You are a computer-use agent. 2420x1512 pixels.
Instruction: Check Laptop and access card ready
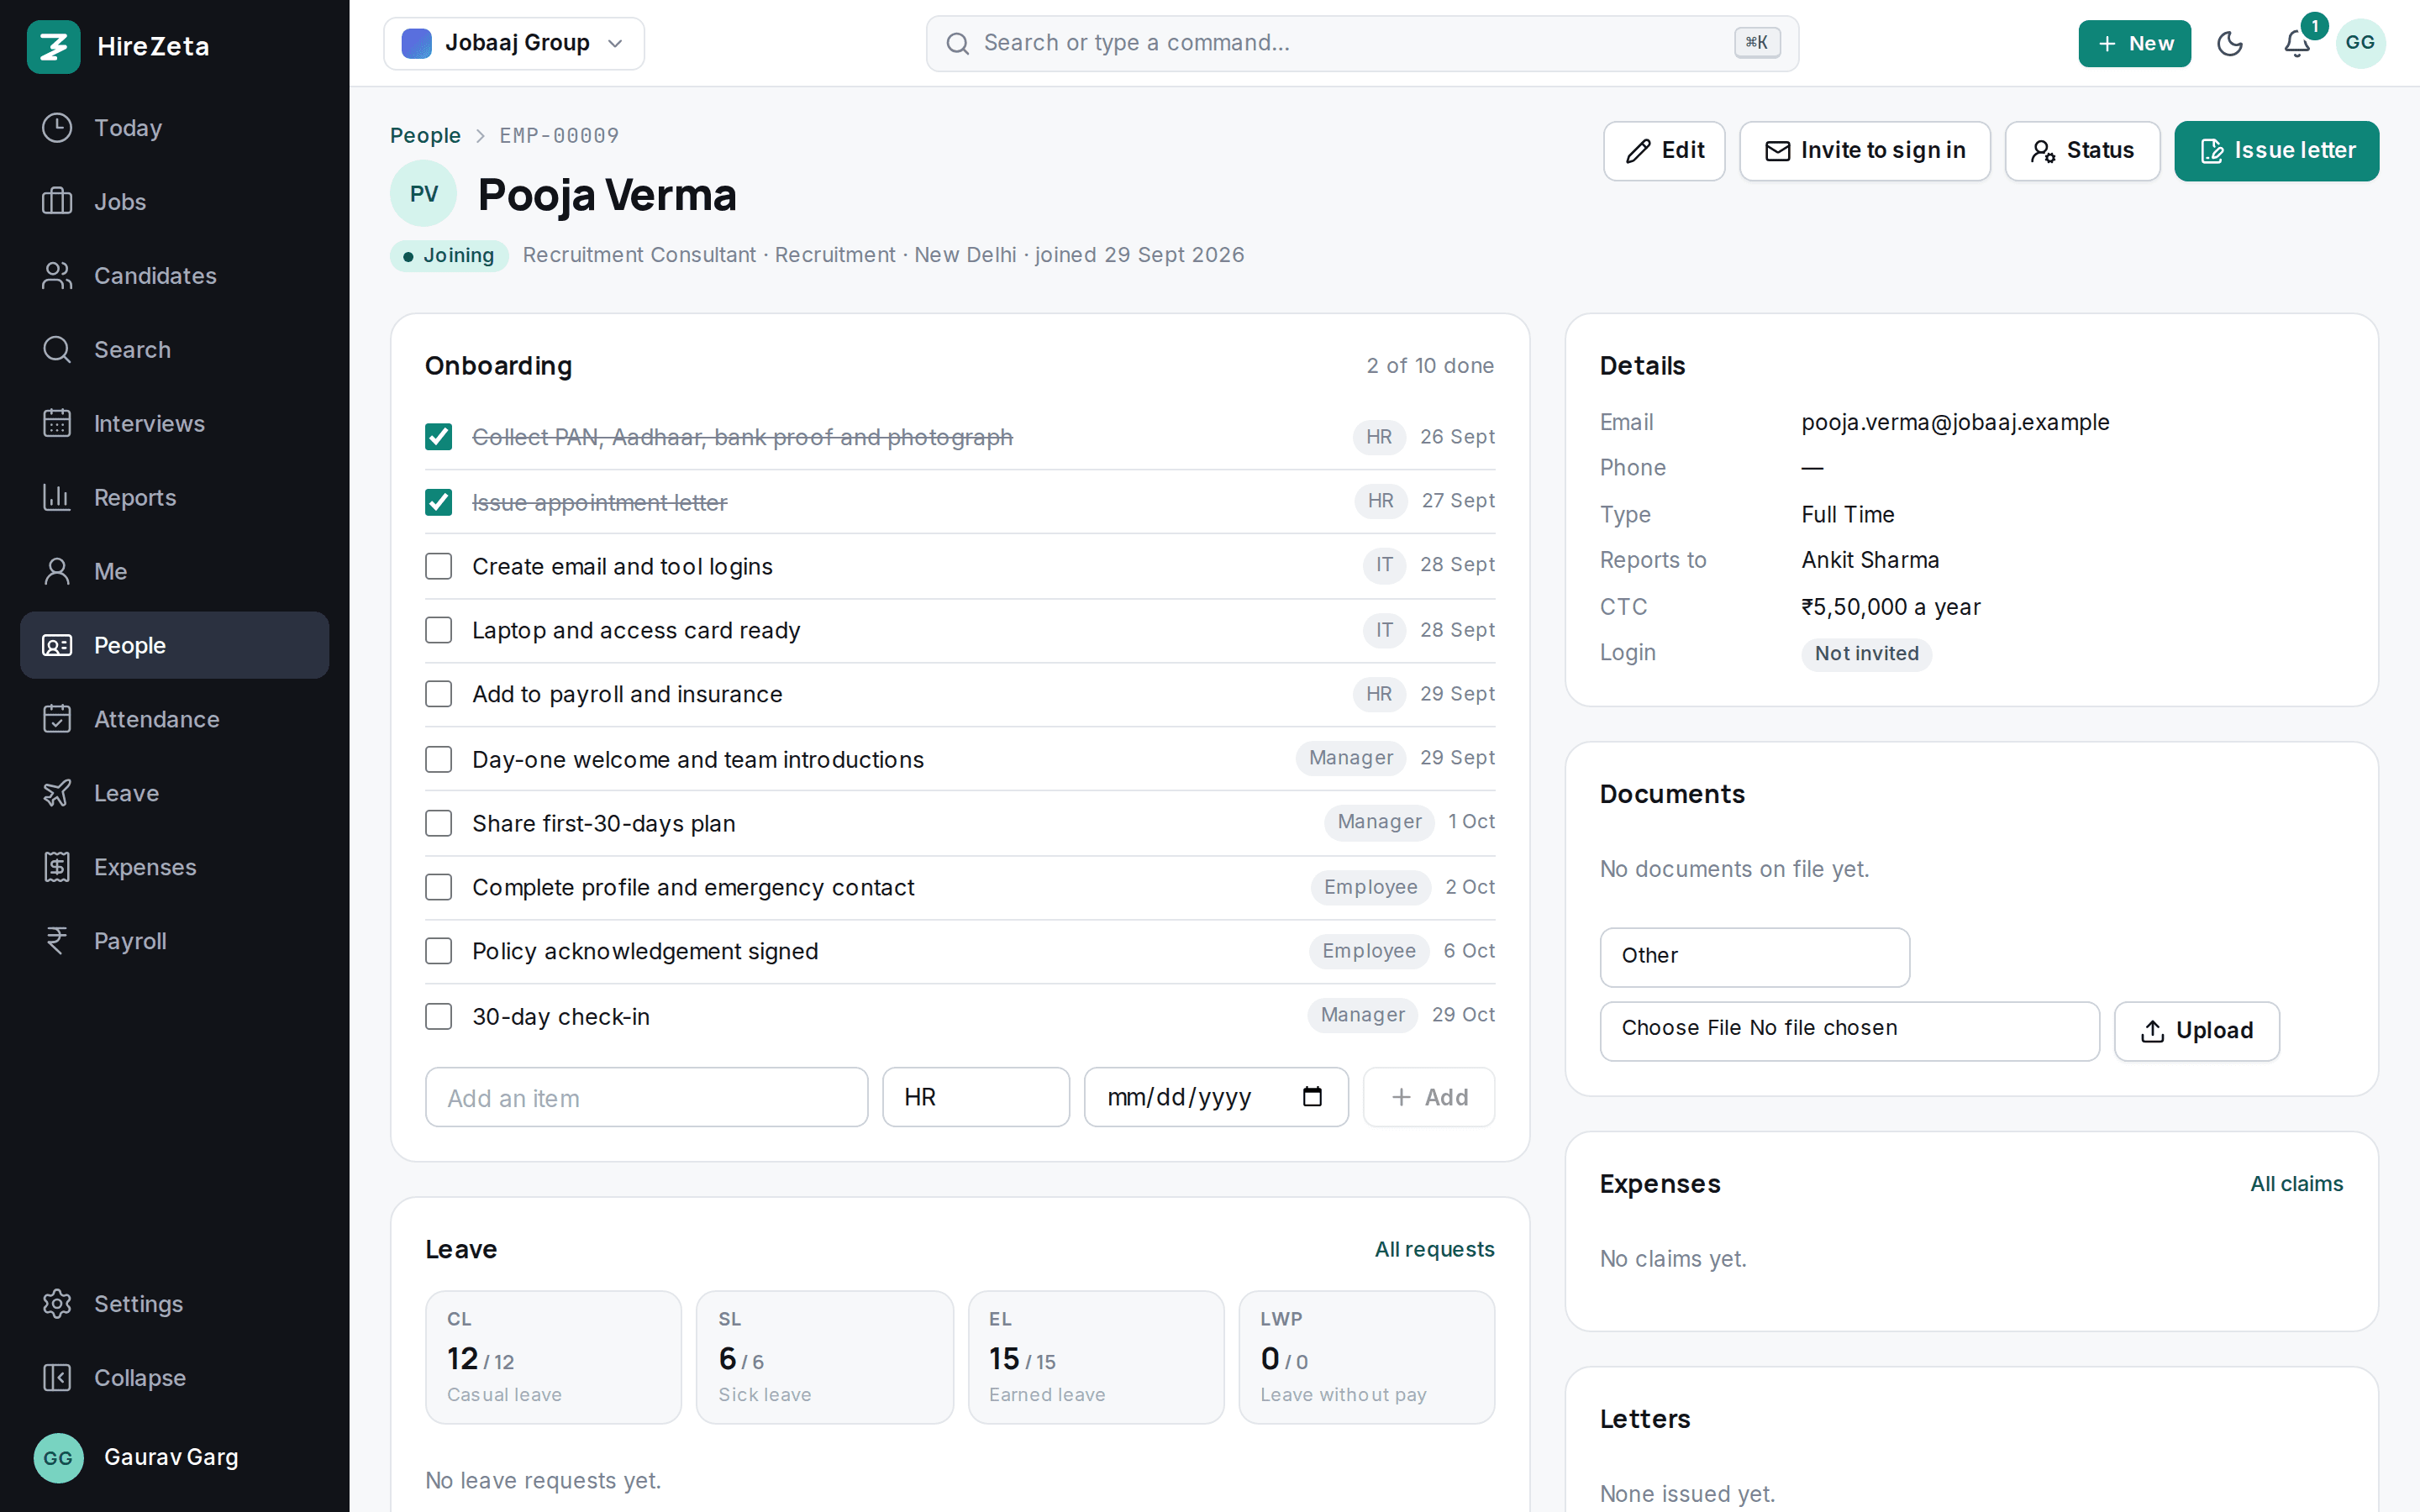tap(438, 630)
